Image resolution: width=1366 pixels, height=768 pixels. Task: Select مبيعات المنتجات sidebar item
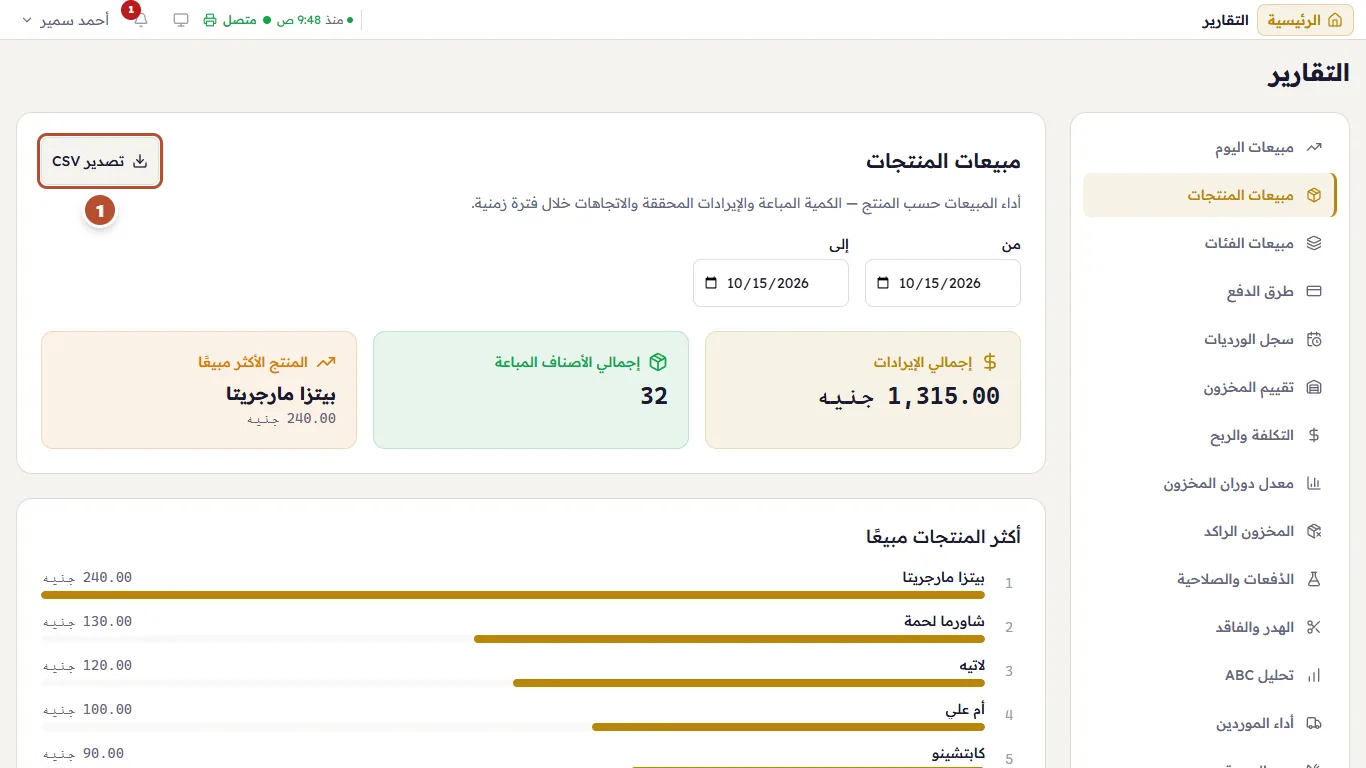(x=1210, y=196)
